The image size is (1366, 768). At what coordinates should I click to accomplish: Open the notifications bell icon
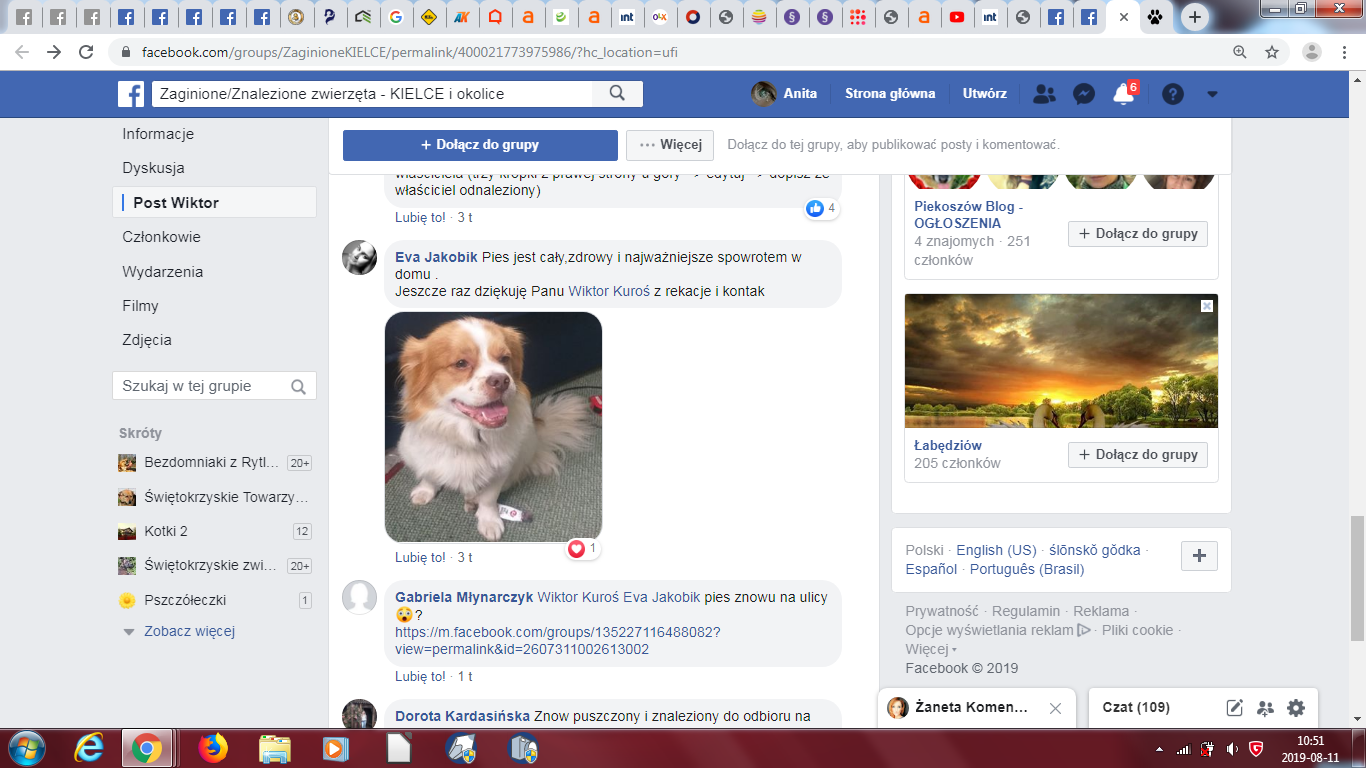(x=1122, y=94)
